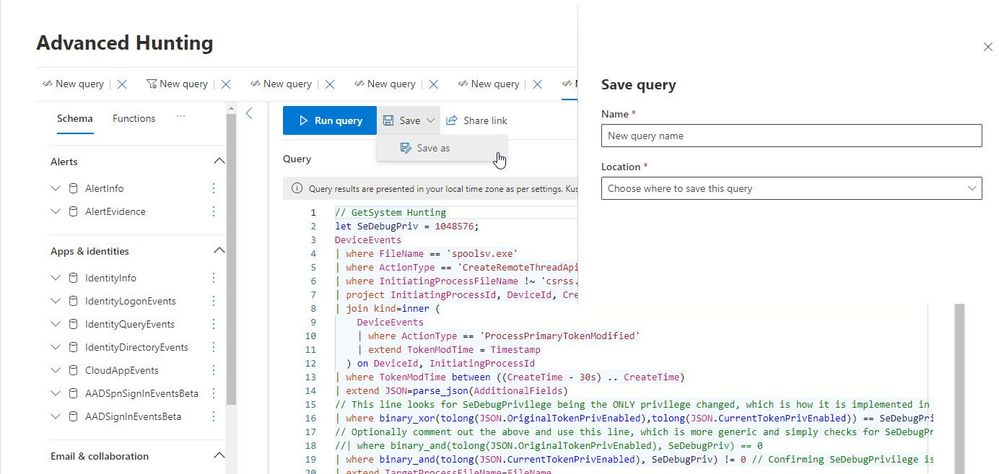Click the query results info icon
Viewport: 999px width, 474px height.
pos(297,189)
